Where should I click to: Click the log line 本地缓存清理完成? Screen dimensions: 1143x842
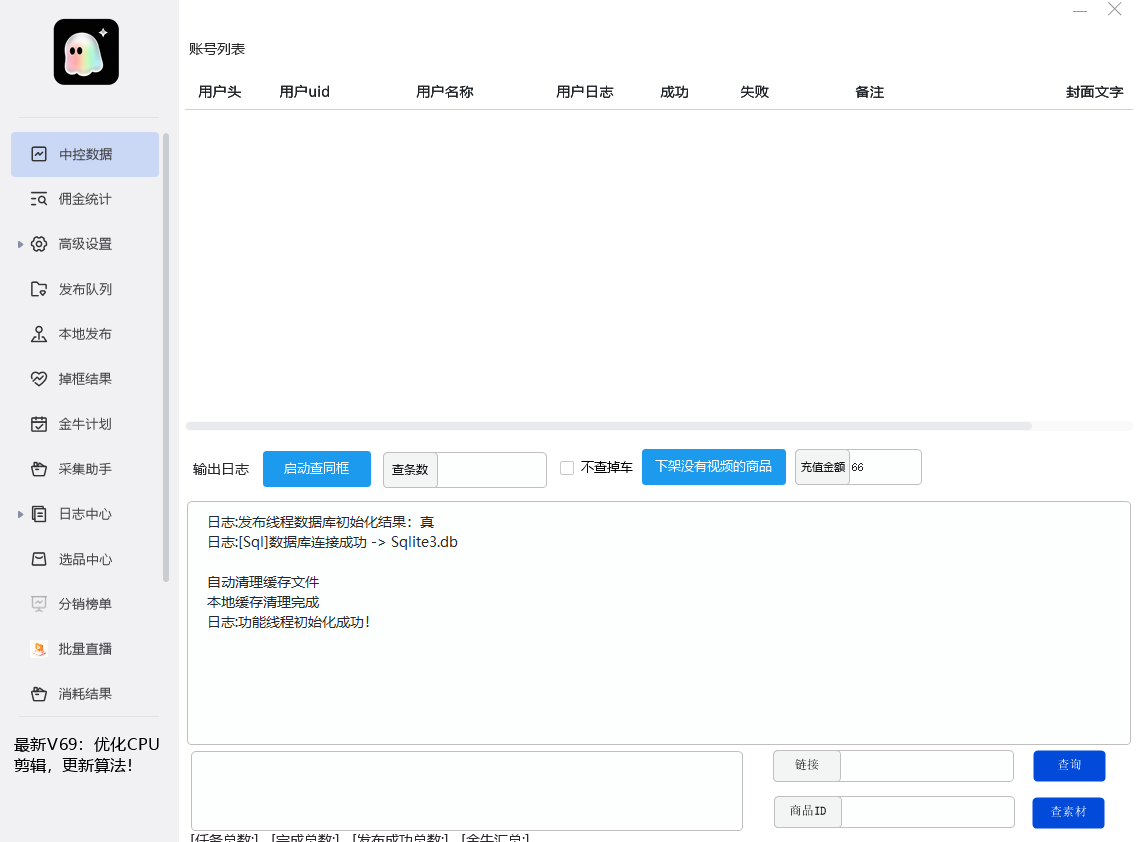click(x=263, y=602)
